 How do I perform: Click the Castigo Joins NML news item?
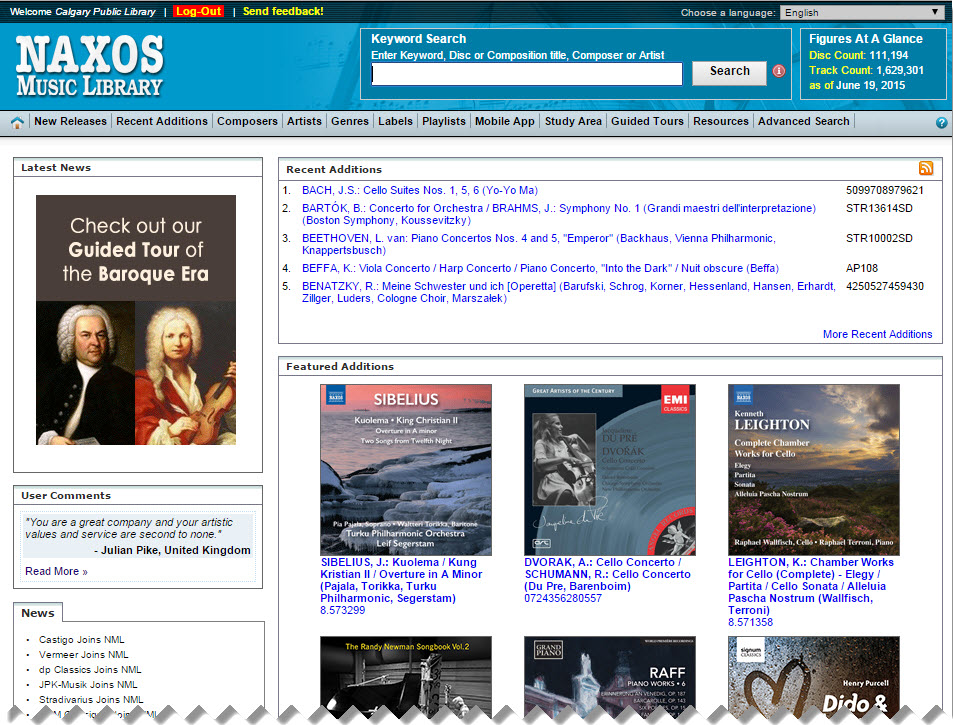81,639
